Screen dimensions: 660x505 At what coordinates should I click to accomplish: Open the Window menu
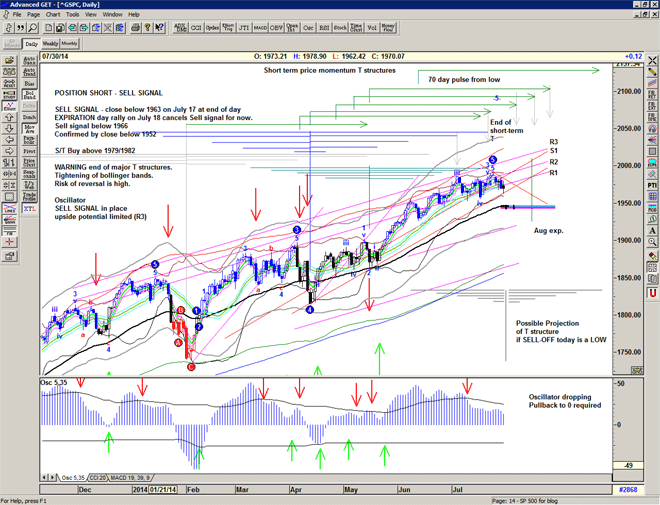pos(112,15)
